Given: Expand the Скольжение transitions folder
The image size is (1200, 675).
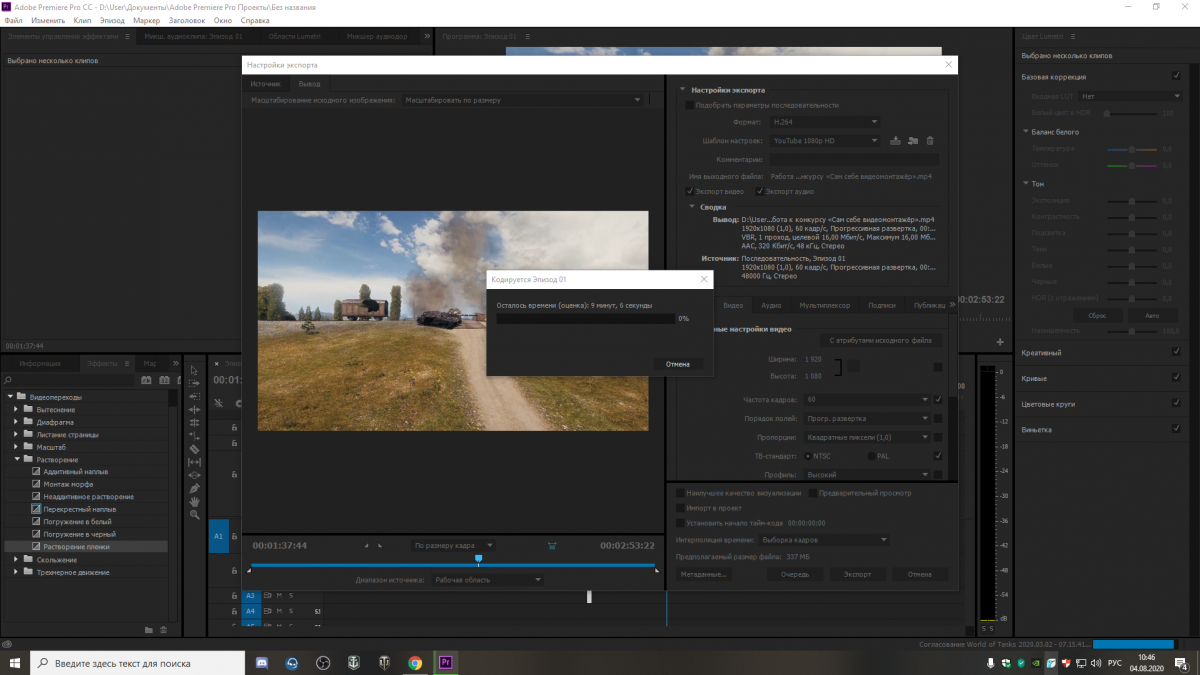Looking at the screenshot, I should tap(17, 560).
